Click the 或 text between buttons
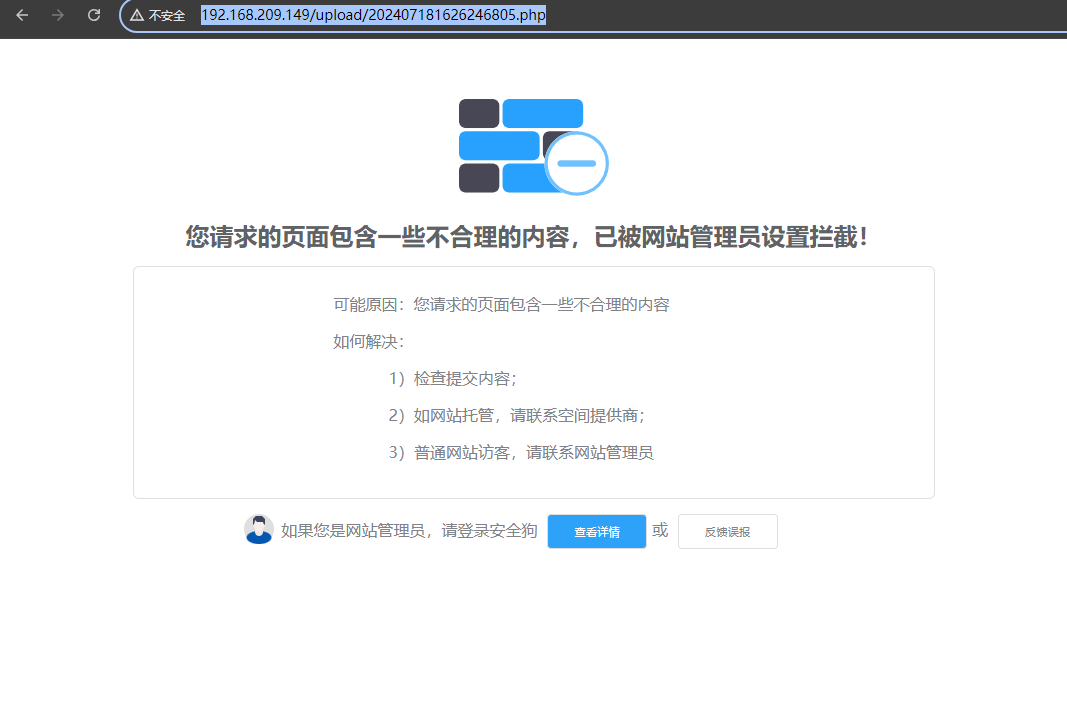This screenshot has height=705, width=1067. point(660,531)
